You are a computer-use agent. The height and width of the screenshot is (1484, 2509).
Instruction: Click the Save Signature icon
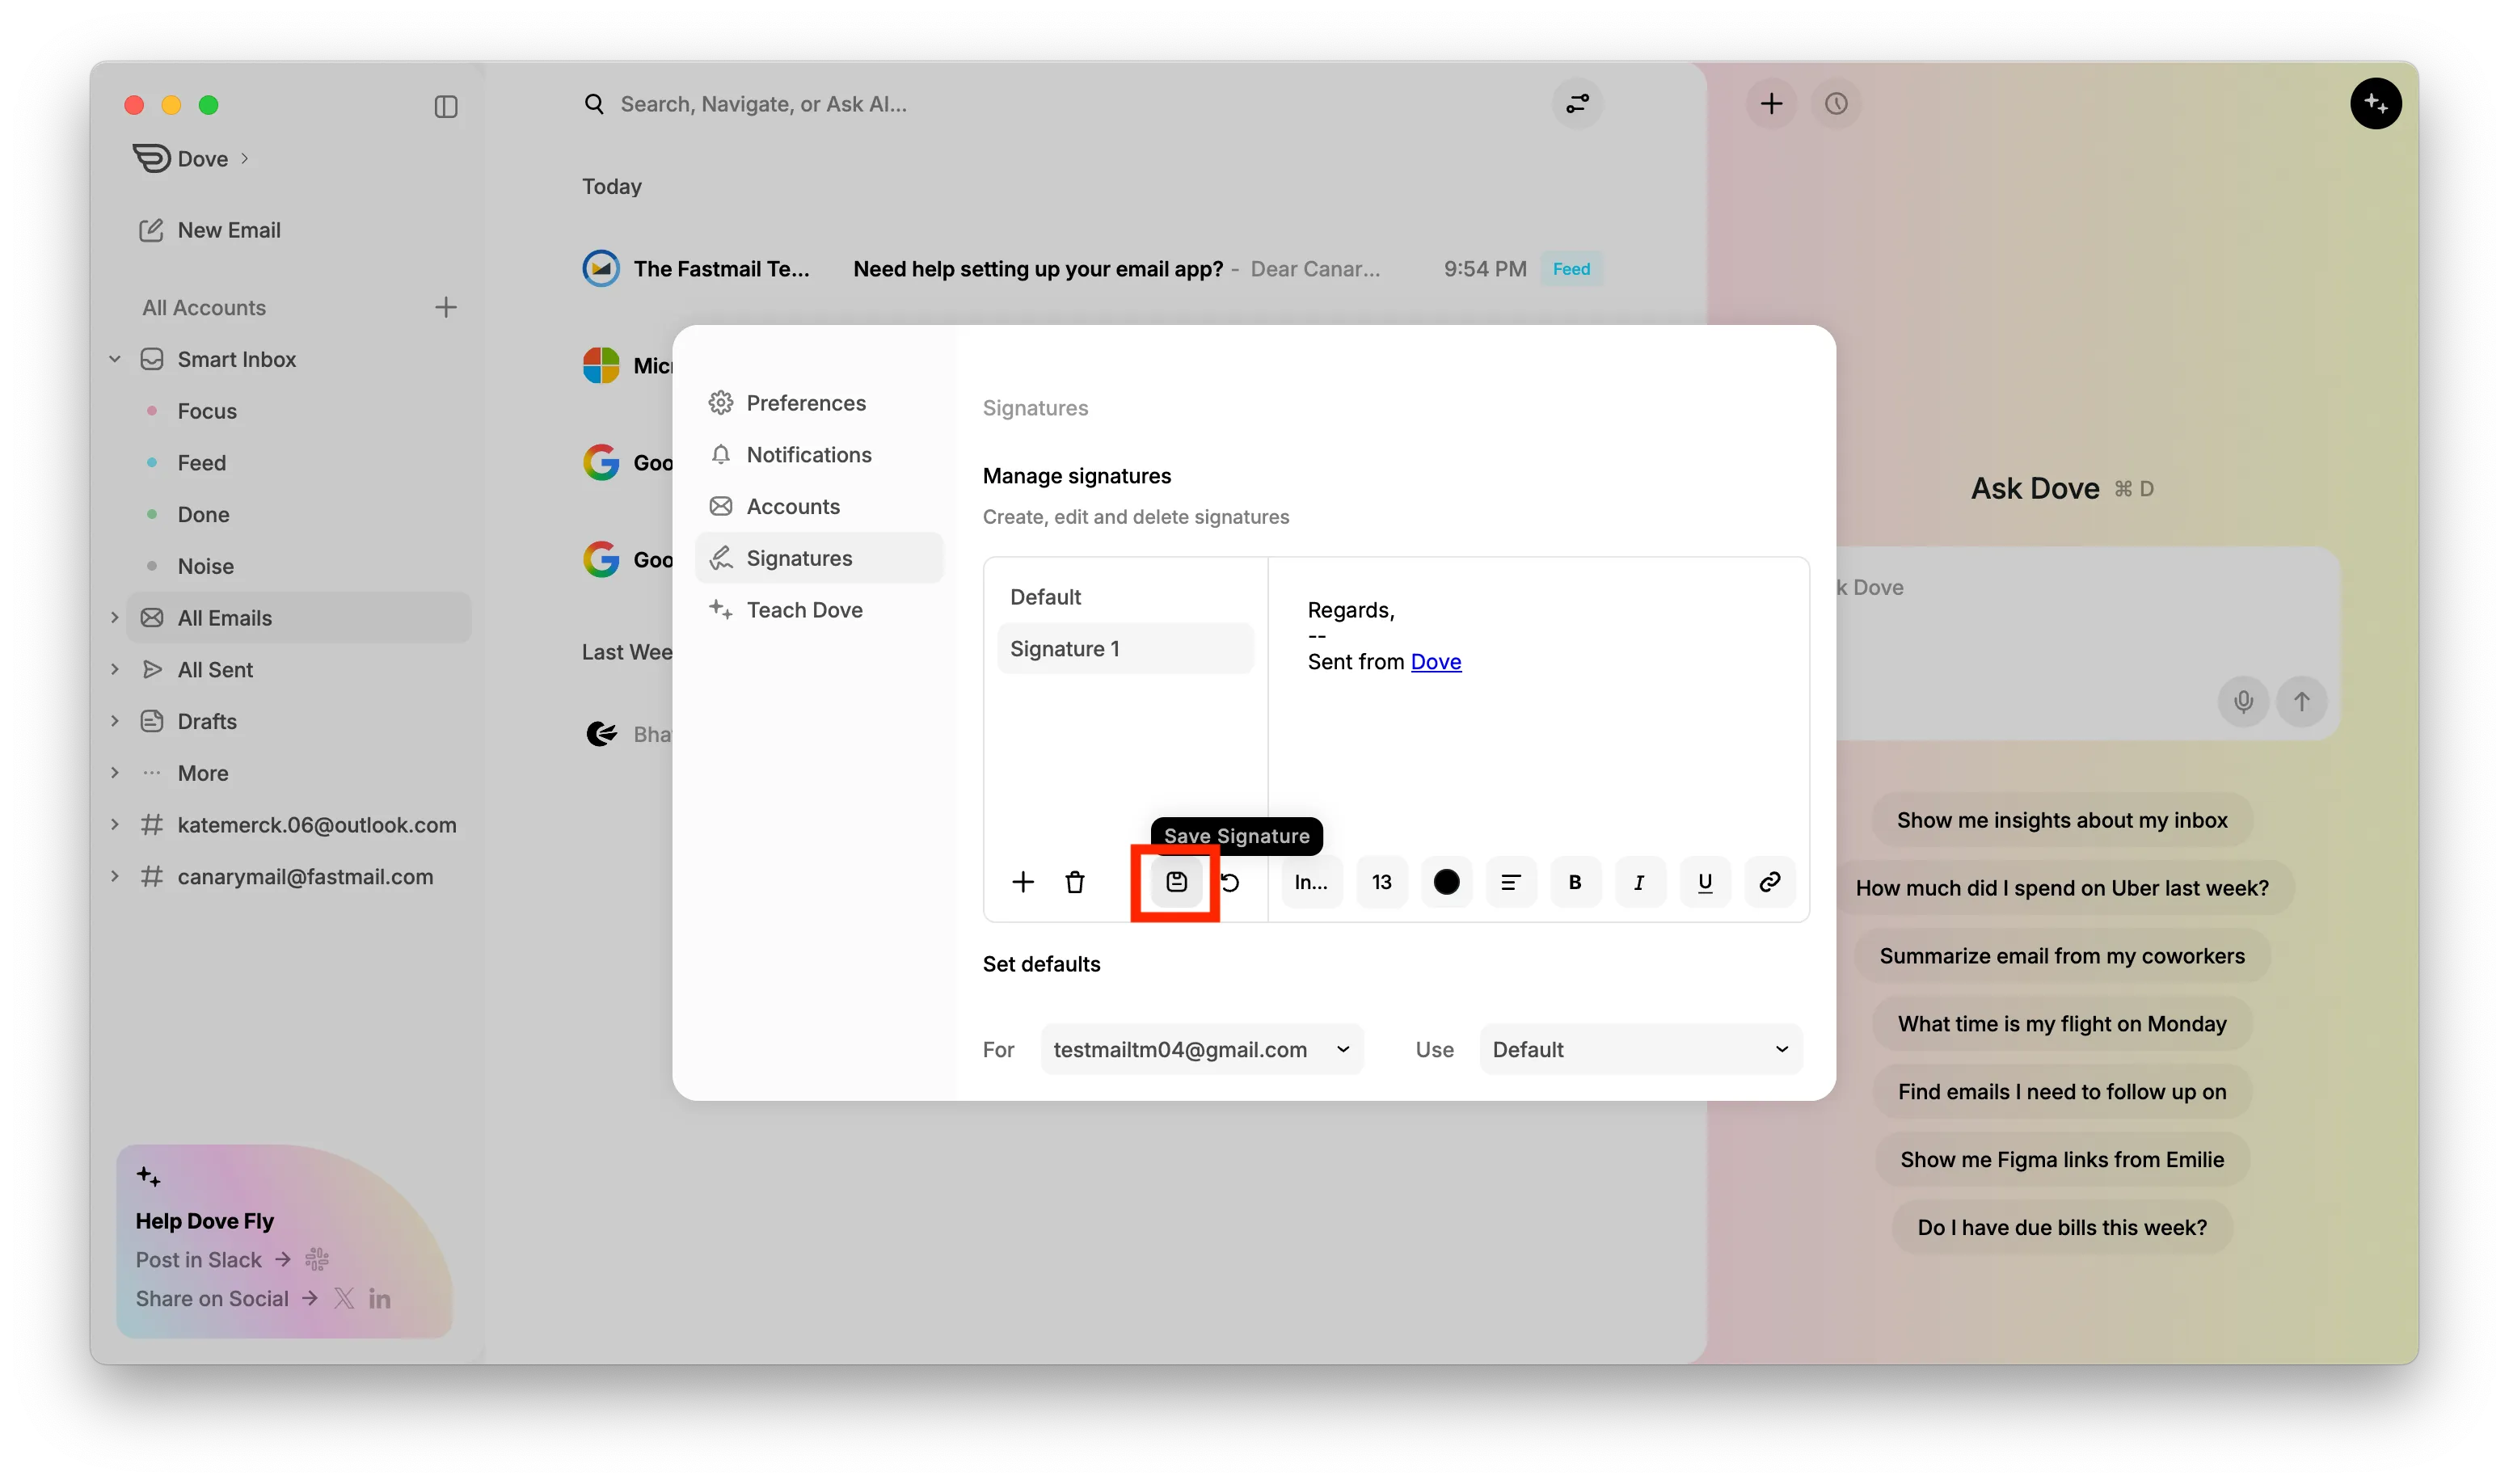coord(1176,882)
